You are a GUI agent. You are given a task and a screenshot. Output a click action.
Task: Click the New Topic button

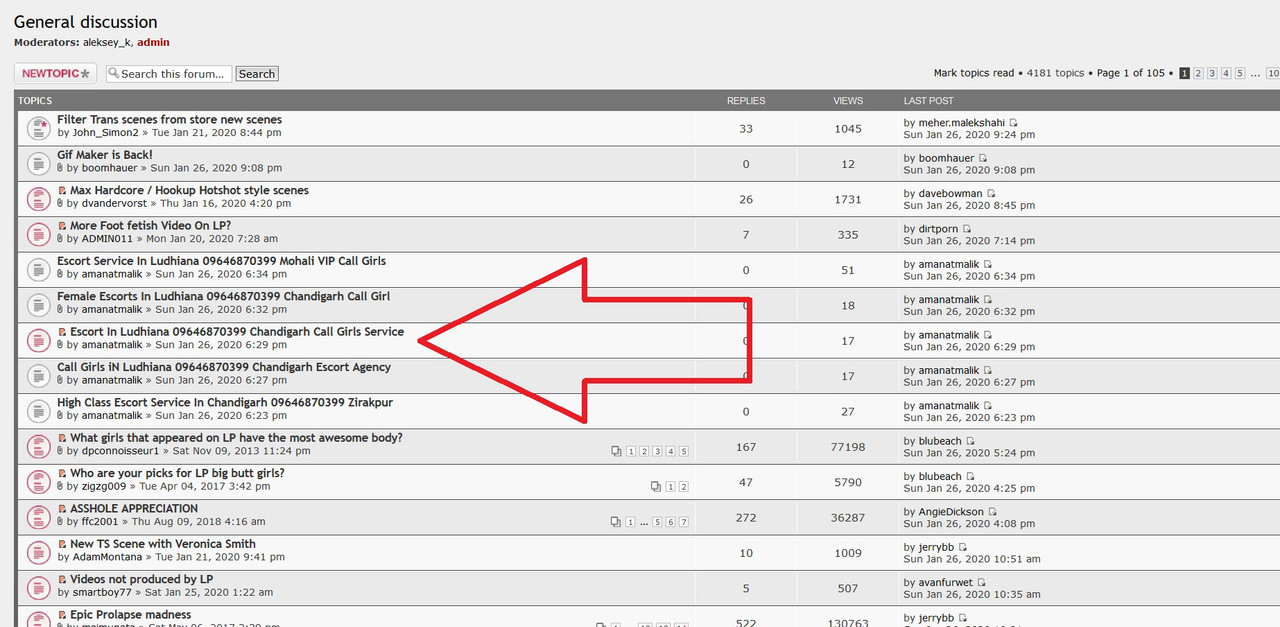click(x=55, y=73)
